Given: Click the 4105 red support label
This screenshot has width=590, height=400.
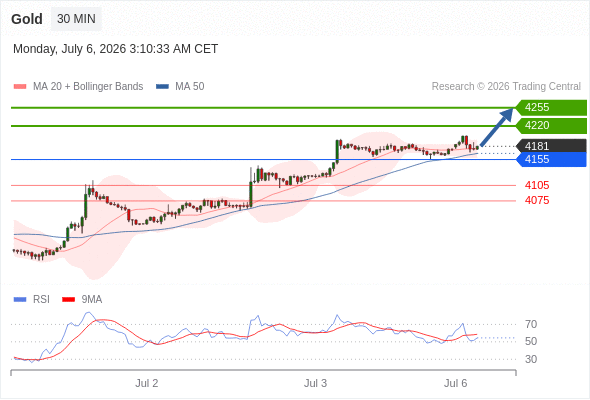Looking at the screenshot, I should click(x=537, y=186).
